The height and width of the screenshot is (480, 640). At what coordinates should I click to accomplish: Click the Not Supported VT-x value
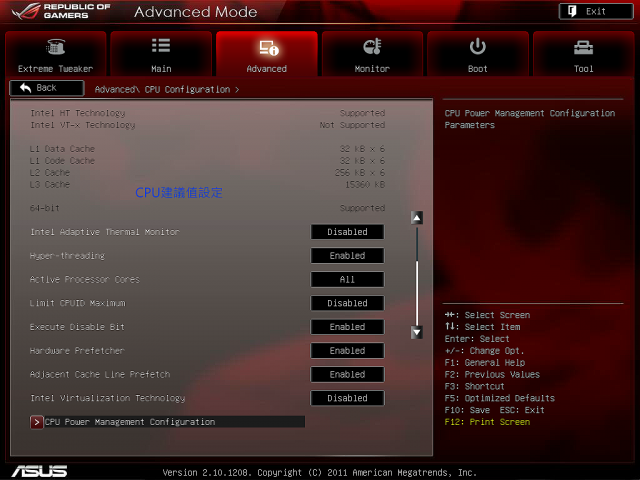pos(352,124)
